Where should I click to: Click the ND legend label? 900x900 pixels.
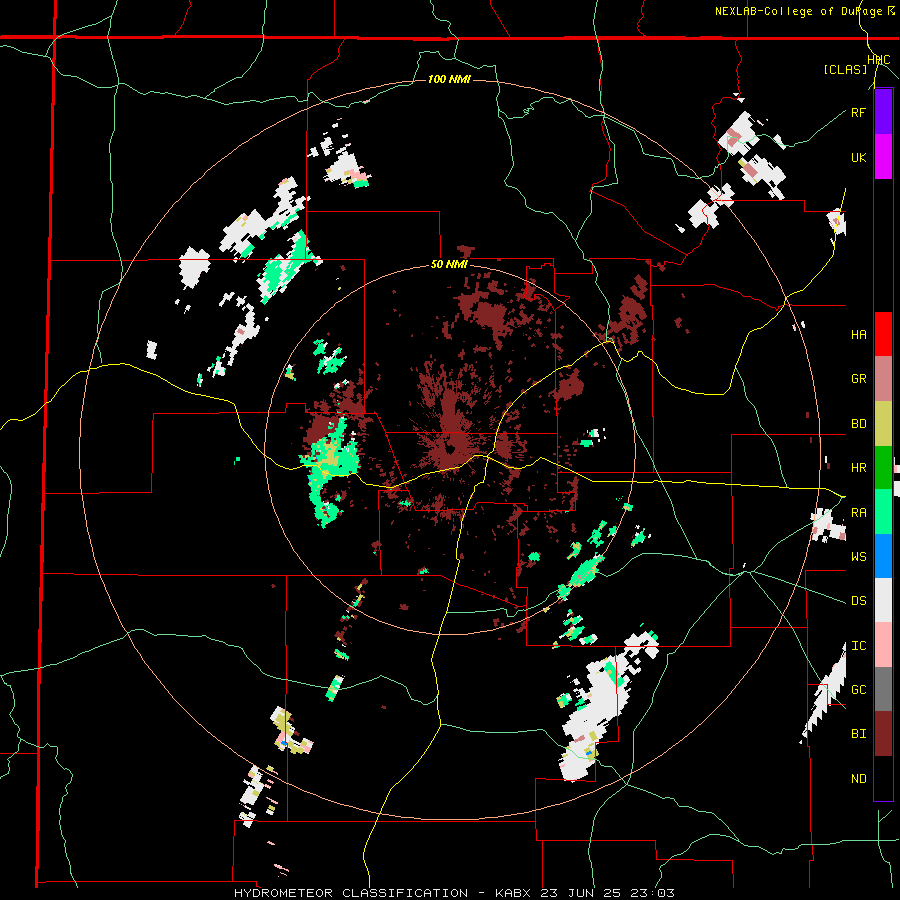[858, 779]
